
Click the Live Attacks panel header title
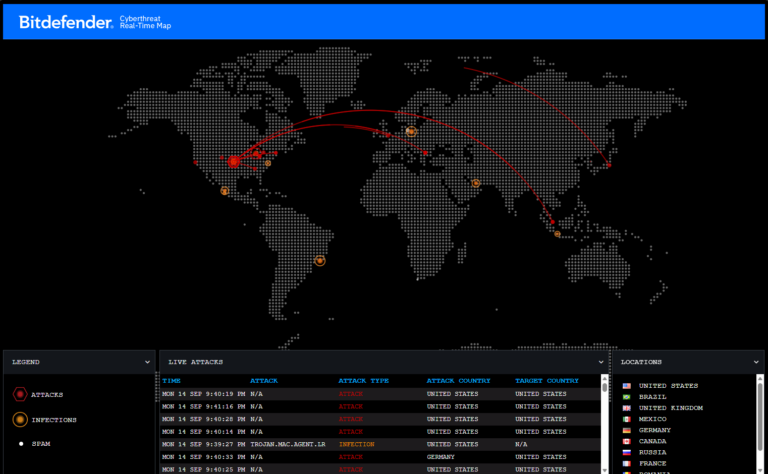(x=195, y=362)
